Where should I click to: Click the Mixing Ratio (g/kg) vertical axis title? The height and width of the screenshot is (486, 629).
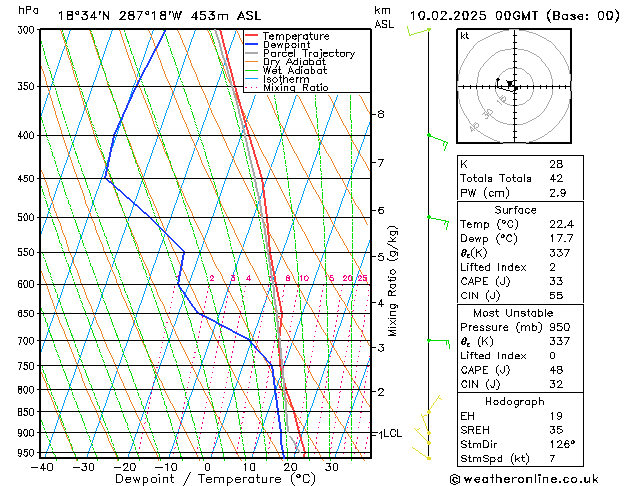click(x=392, y=281)
